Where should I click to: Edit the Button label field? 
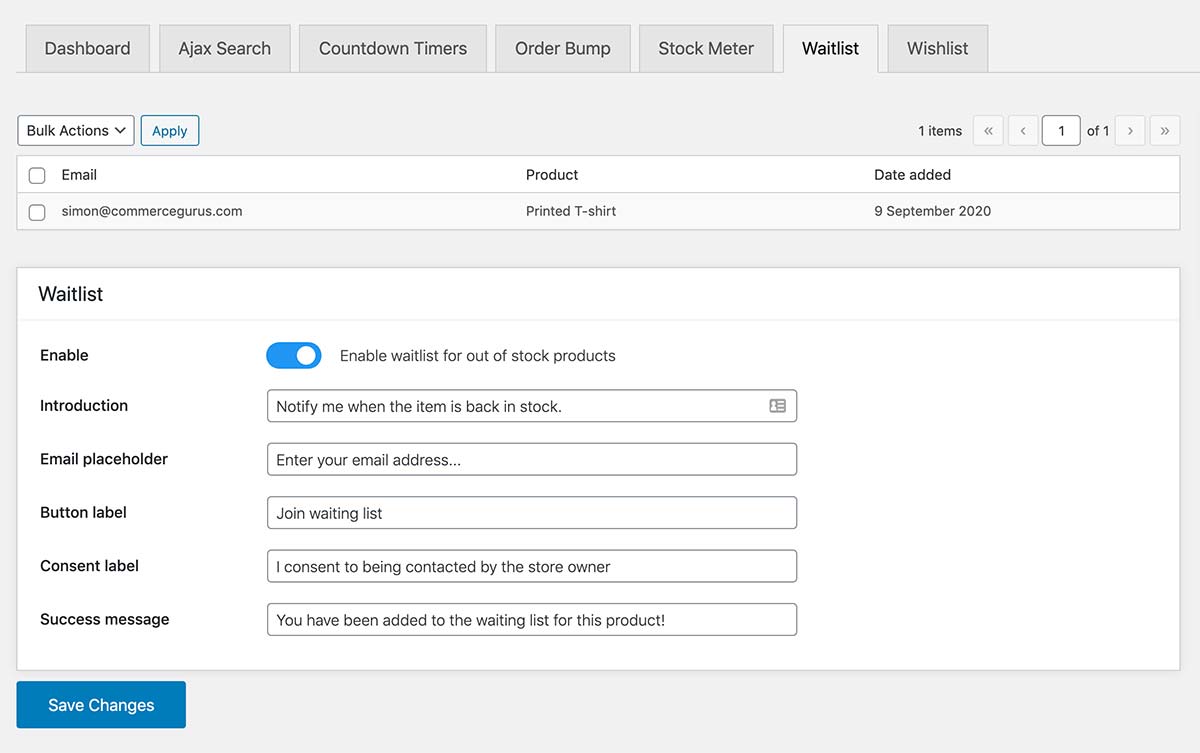(532, 513)
